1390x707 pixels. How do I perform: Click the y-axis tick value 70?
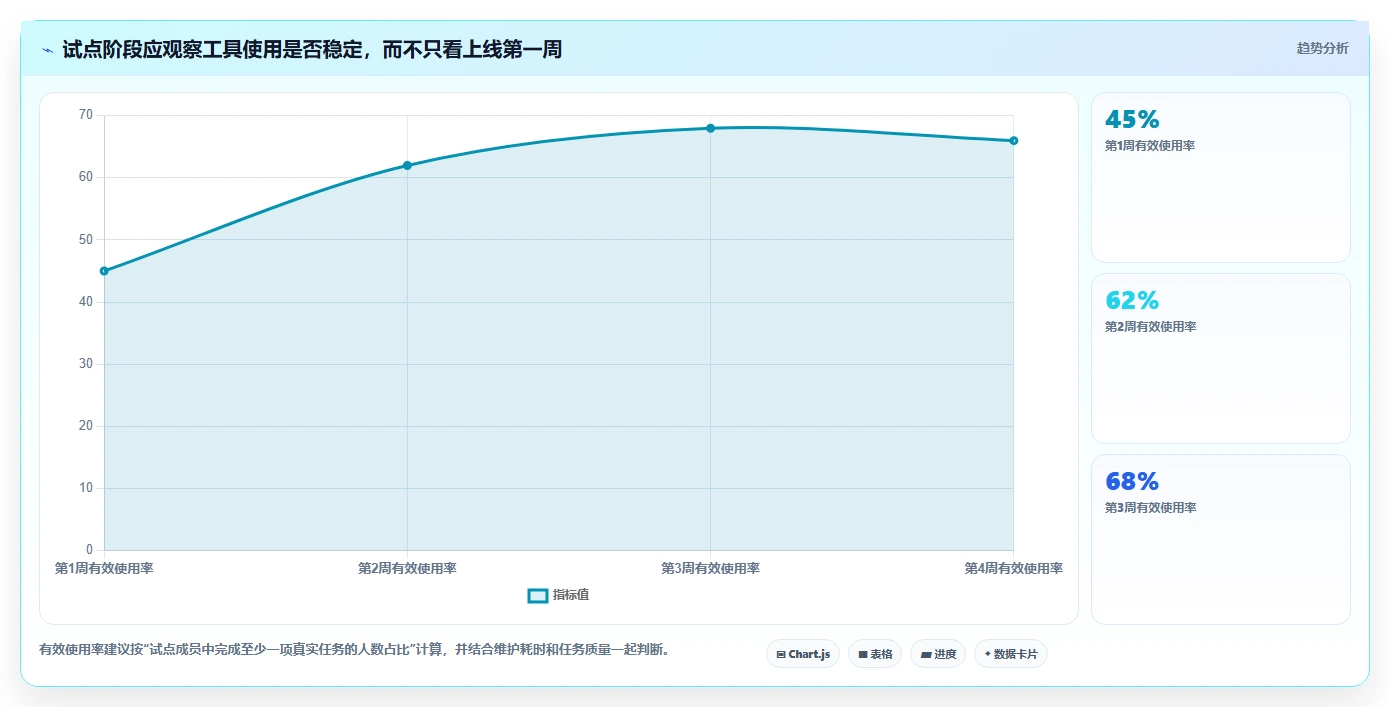click(85, 115)
